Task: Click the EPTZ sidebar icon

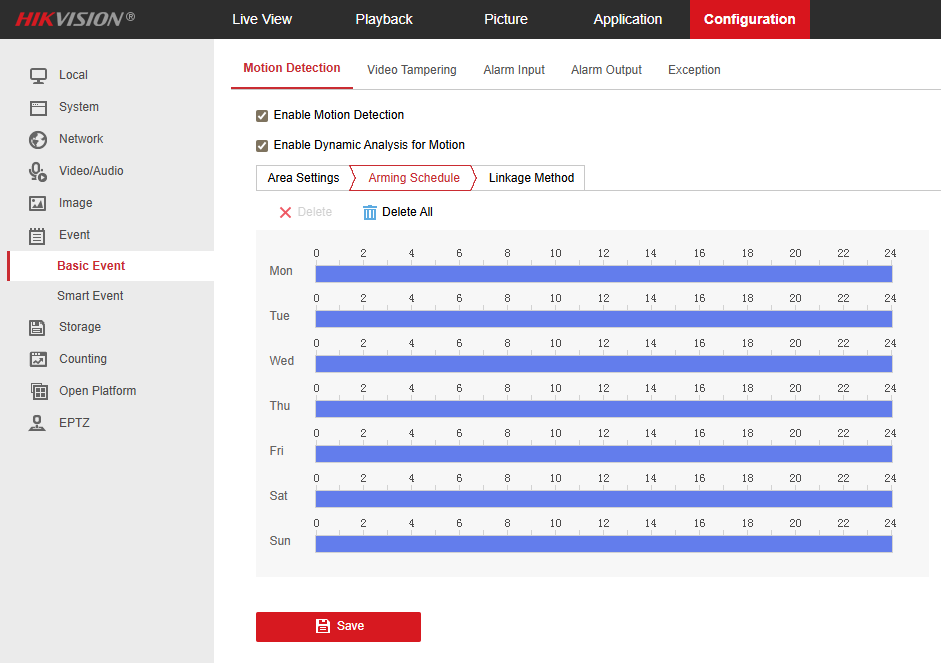Action: click(38, 423)
